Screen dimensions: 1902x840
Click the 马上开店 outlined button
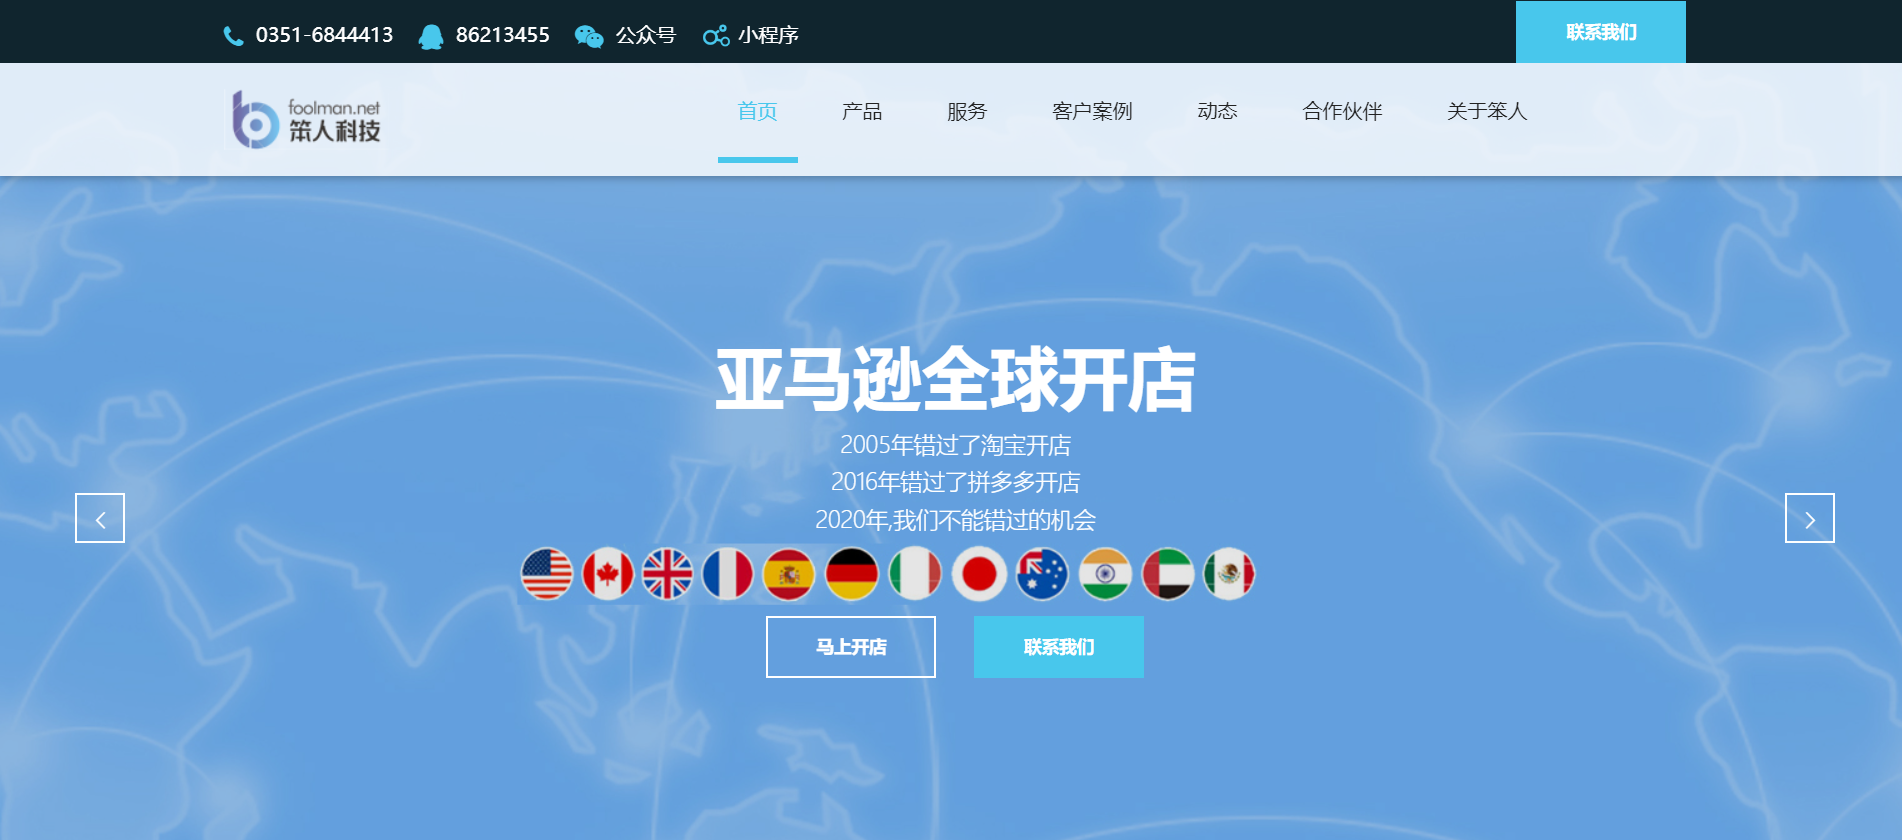coord(851,647)
